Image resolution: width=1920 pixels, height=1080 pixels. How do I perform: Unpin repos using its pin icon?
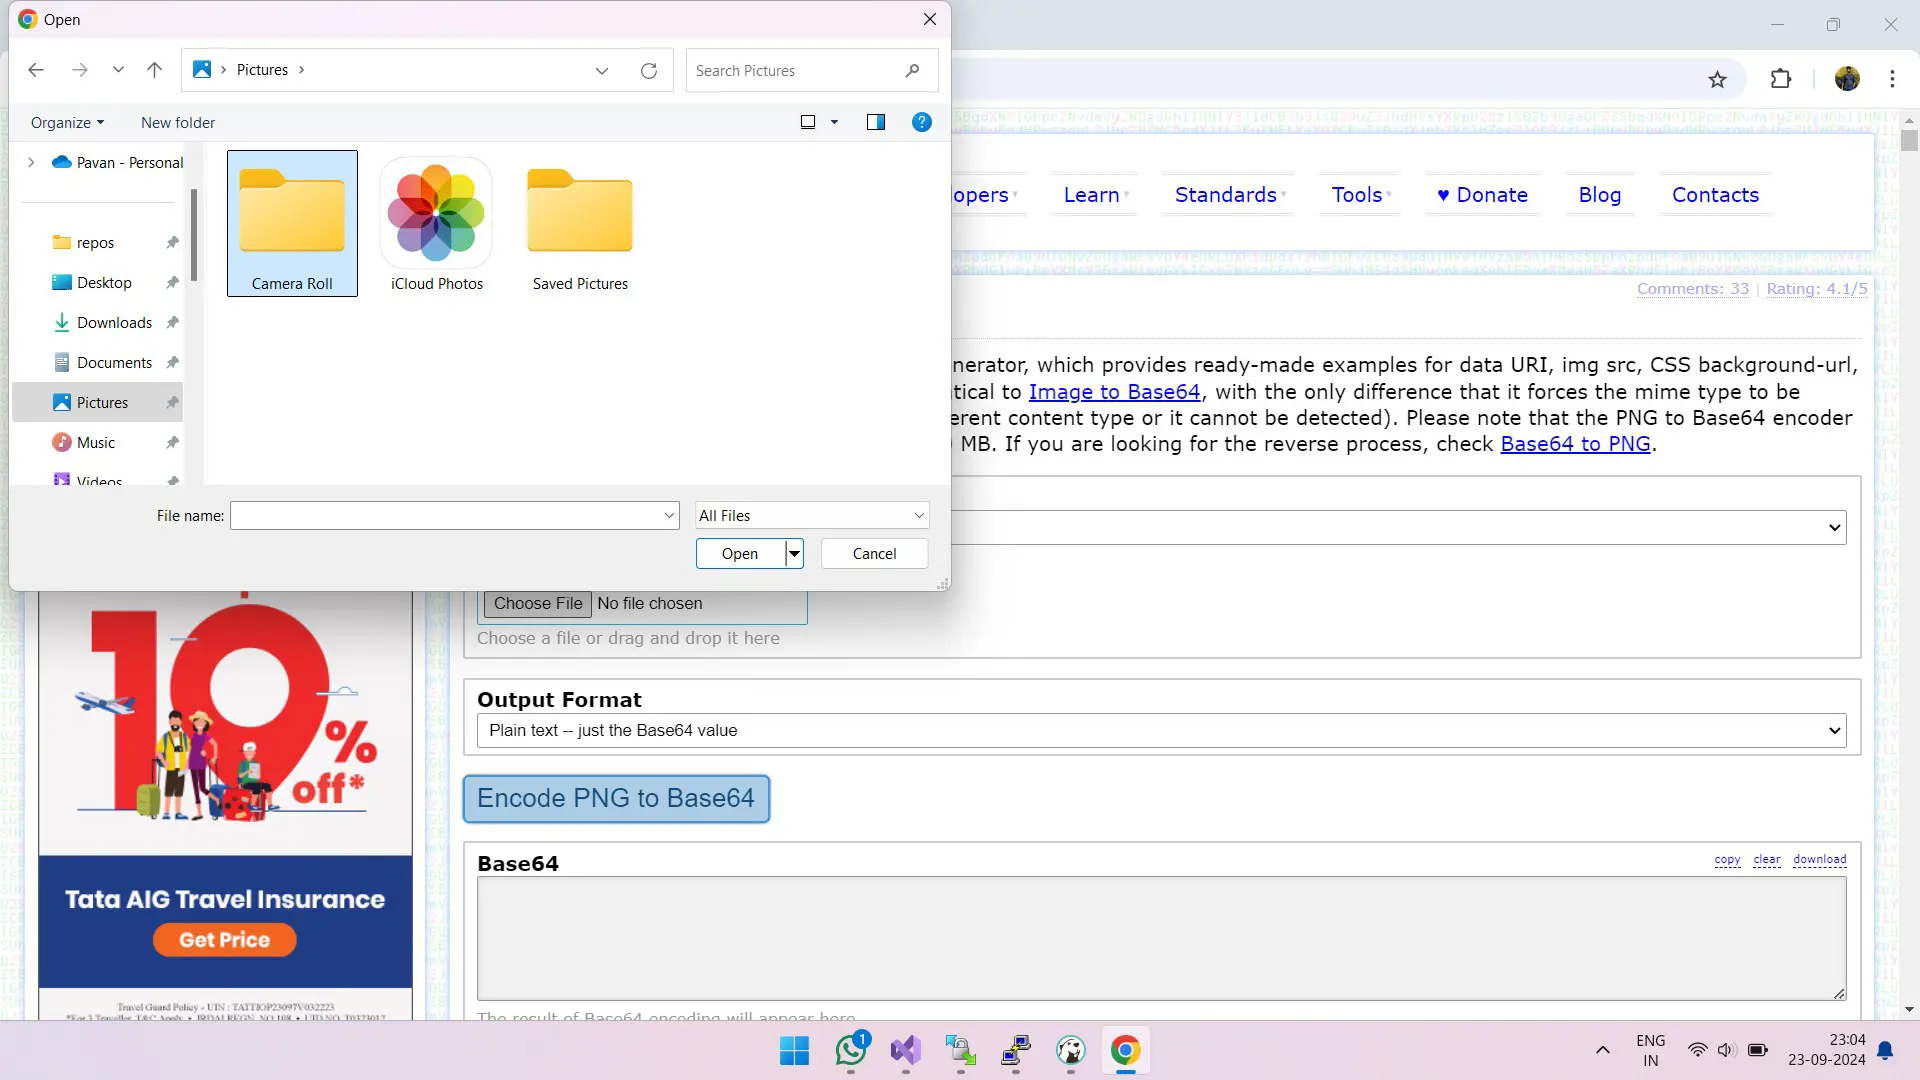(172, 242)
